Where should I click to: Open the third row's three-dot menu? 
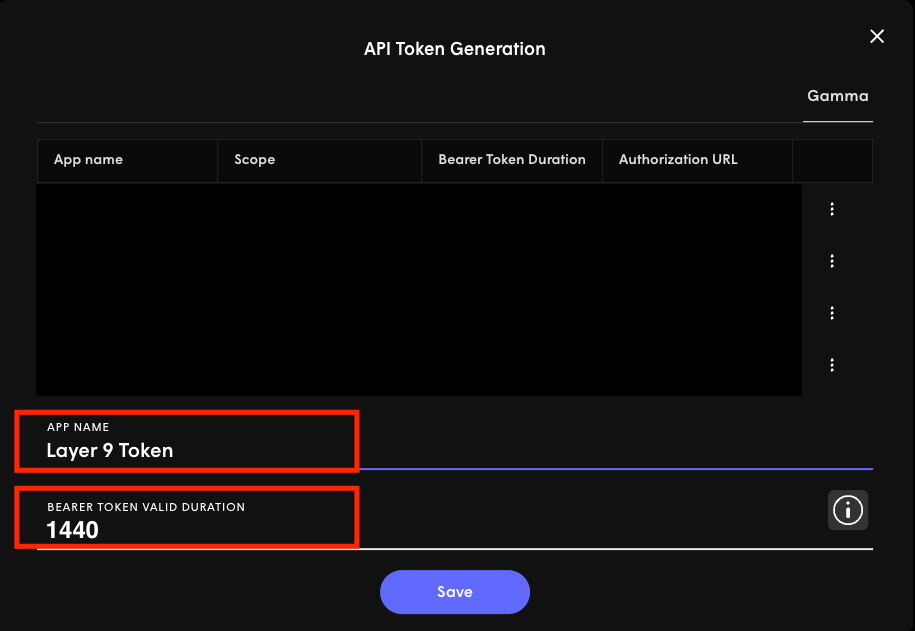click(x=832, y=313)
